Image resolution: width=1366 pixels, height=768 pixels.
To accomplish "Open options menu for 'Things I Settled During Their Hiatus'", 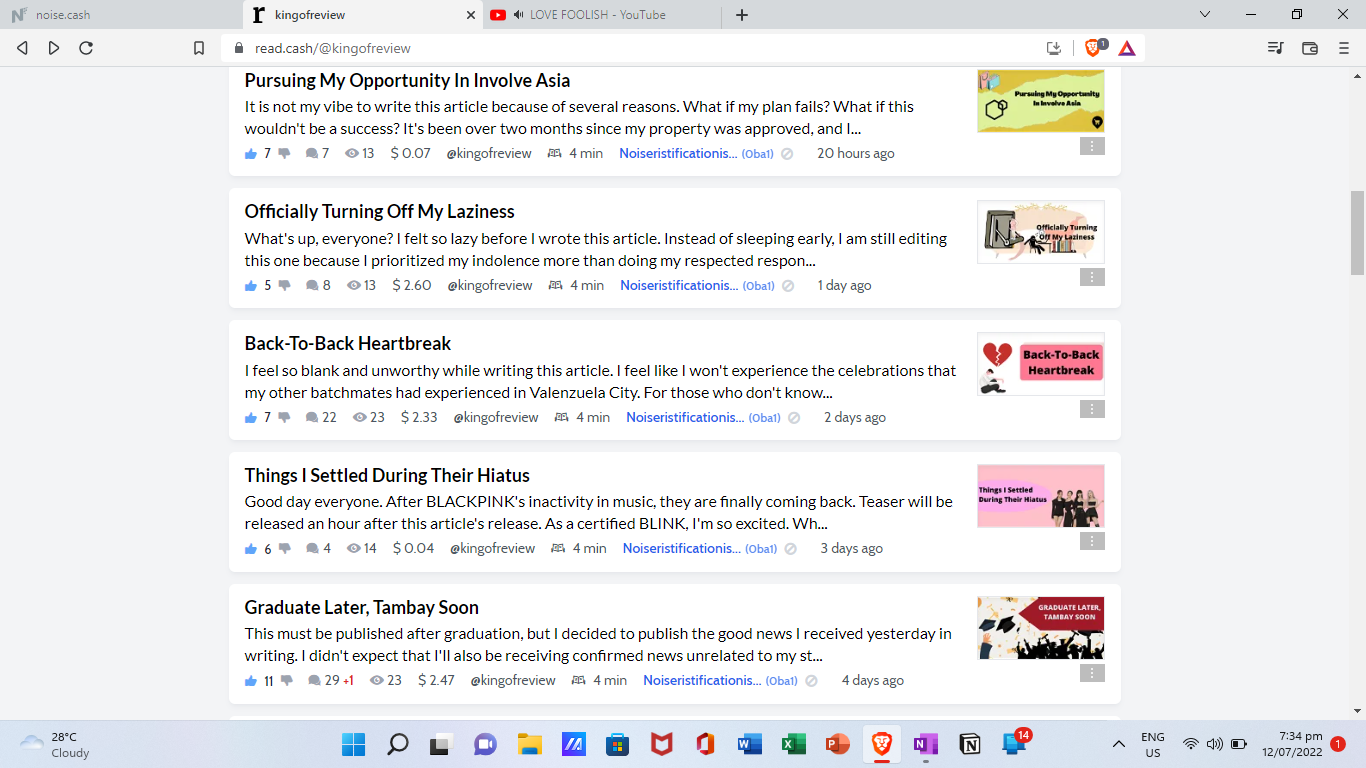I will pyautogui.click(x=1092, y=541).
